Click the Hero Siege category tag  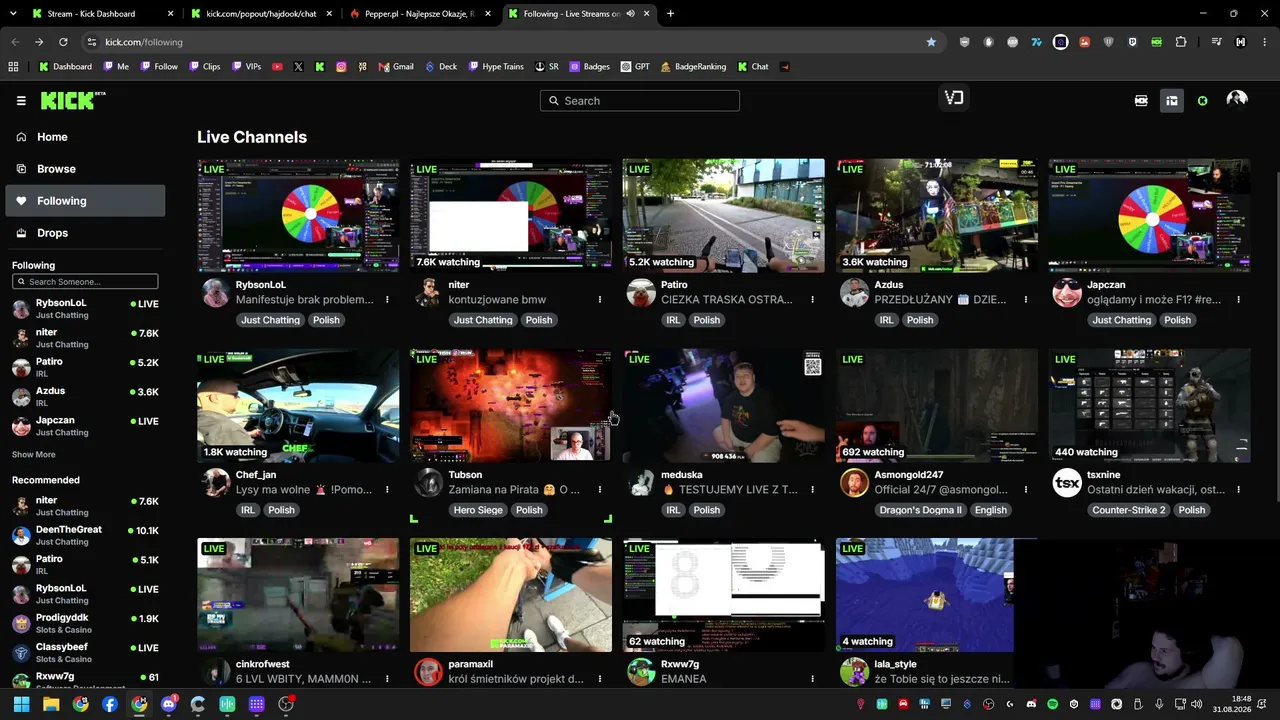[478, 510]
